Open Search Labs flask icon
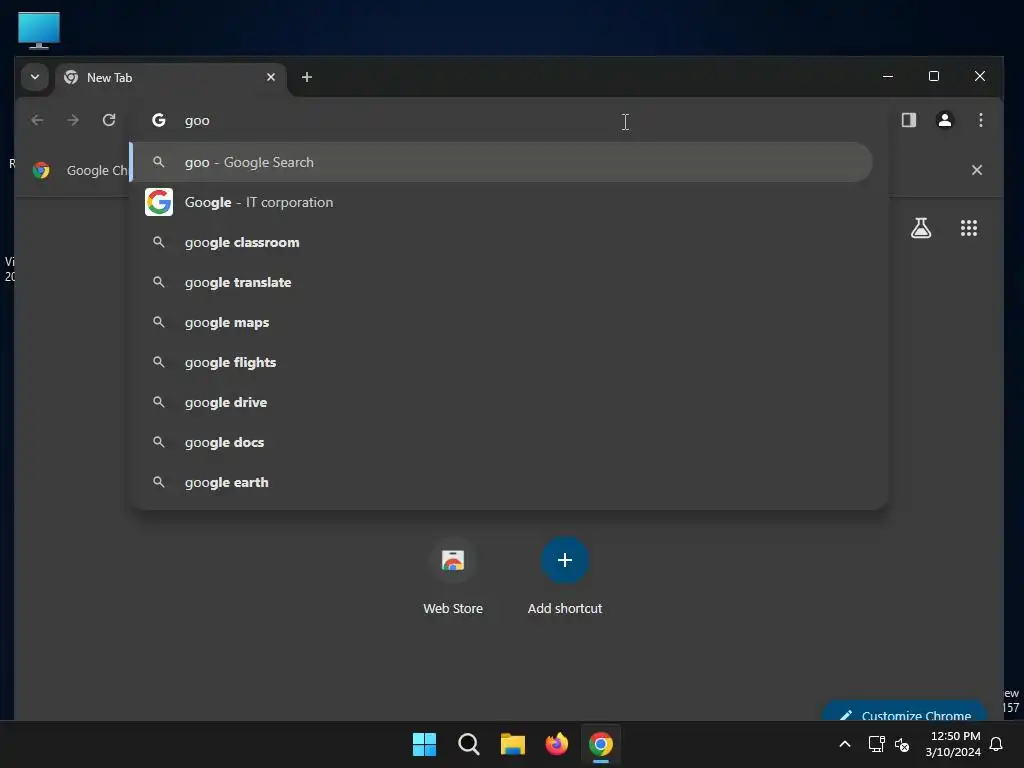The height and width of the screenshot is (768, 1024). (x=921, y=228)
